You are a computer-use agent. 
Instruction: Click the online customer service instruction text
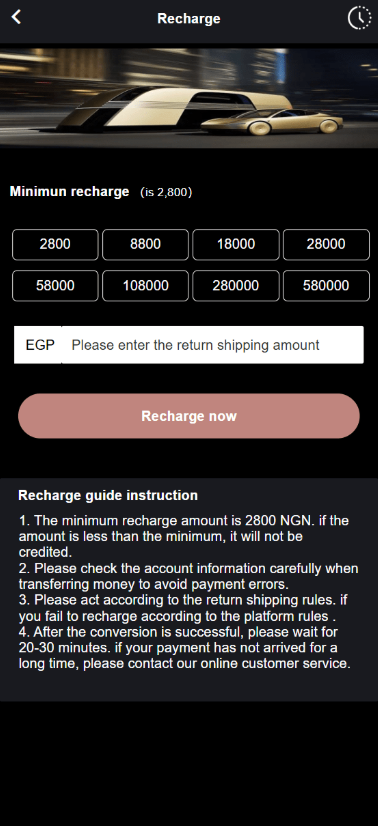point(185,647)
